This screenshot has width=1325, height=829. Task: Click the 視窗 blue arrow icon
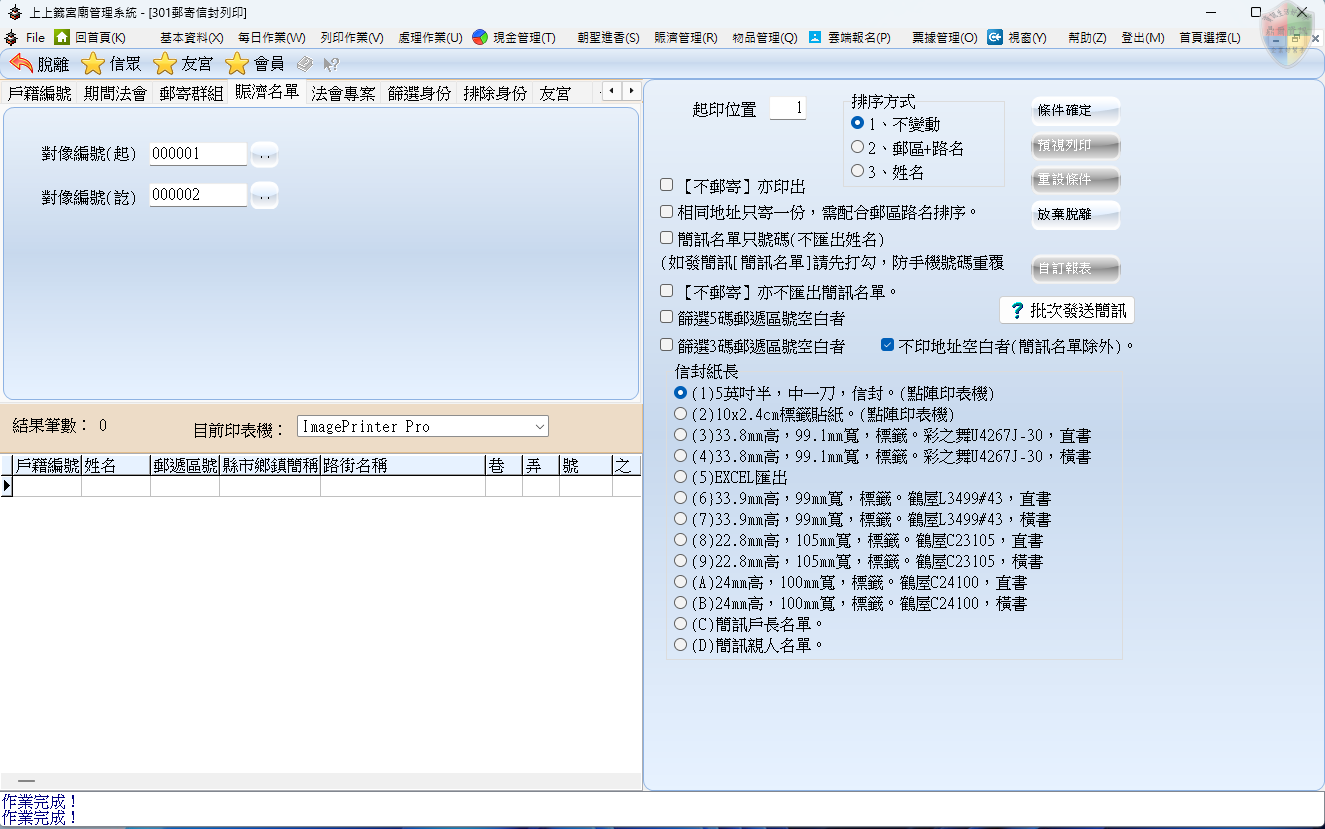tap(995, 37)
